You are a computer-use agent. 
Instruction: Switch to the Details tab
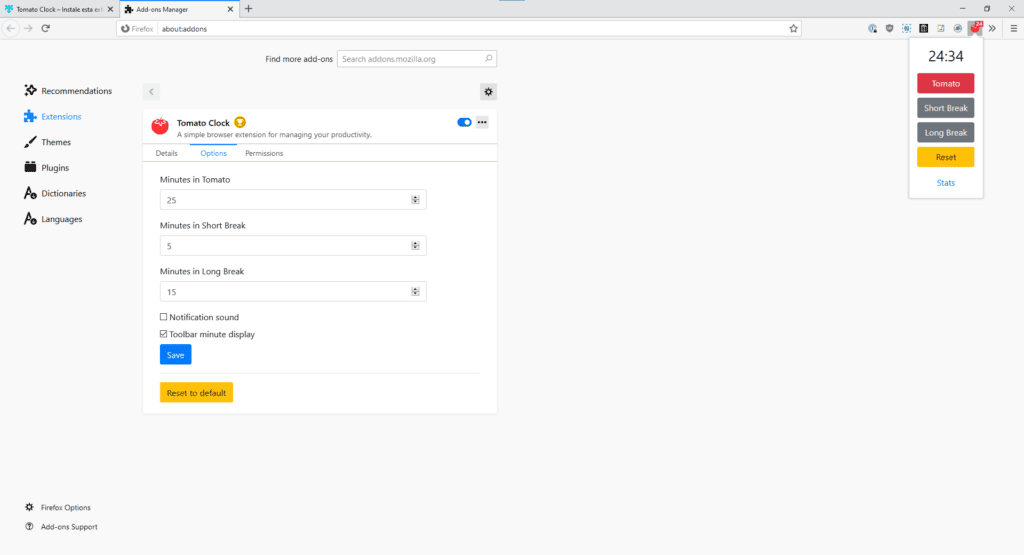click(167, 153)
